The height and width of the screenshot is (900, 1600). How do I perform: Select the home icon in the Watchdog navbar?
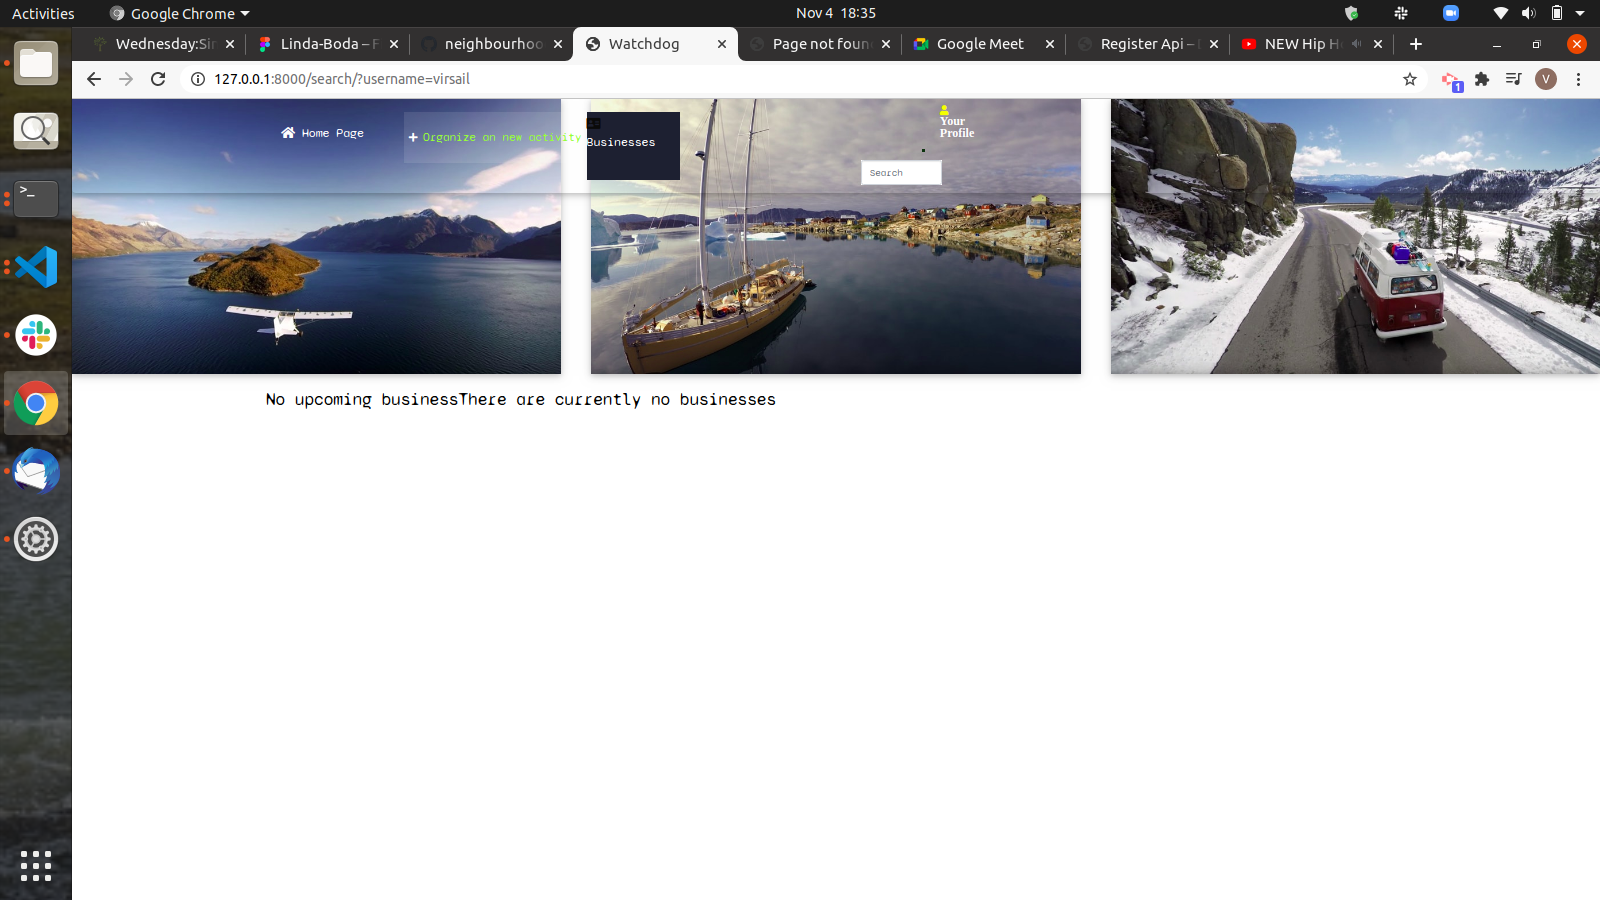pos(289,132)
